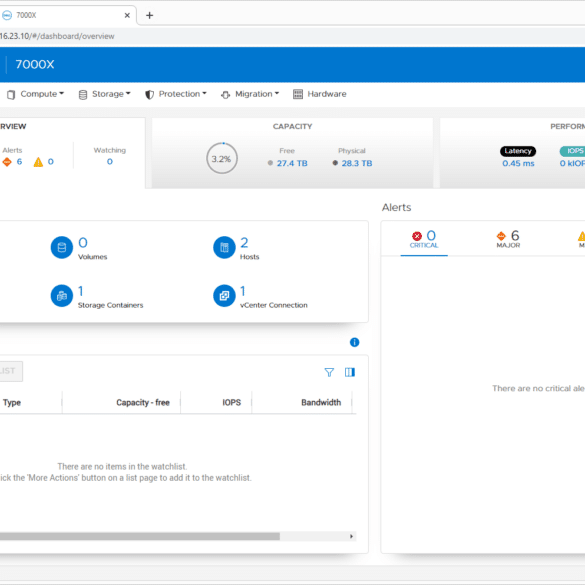Click the watchlist horizontal scrollbar thumb
This screenshot has width=585, height=585.
pos(140,536)
